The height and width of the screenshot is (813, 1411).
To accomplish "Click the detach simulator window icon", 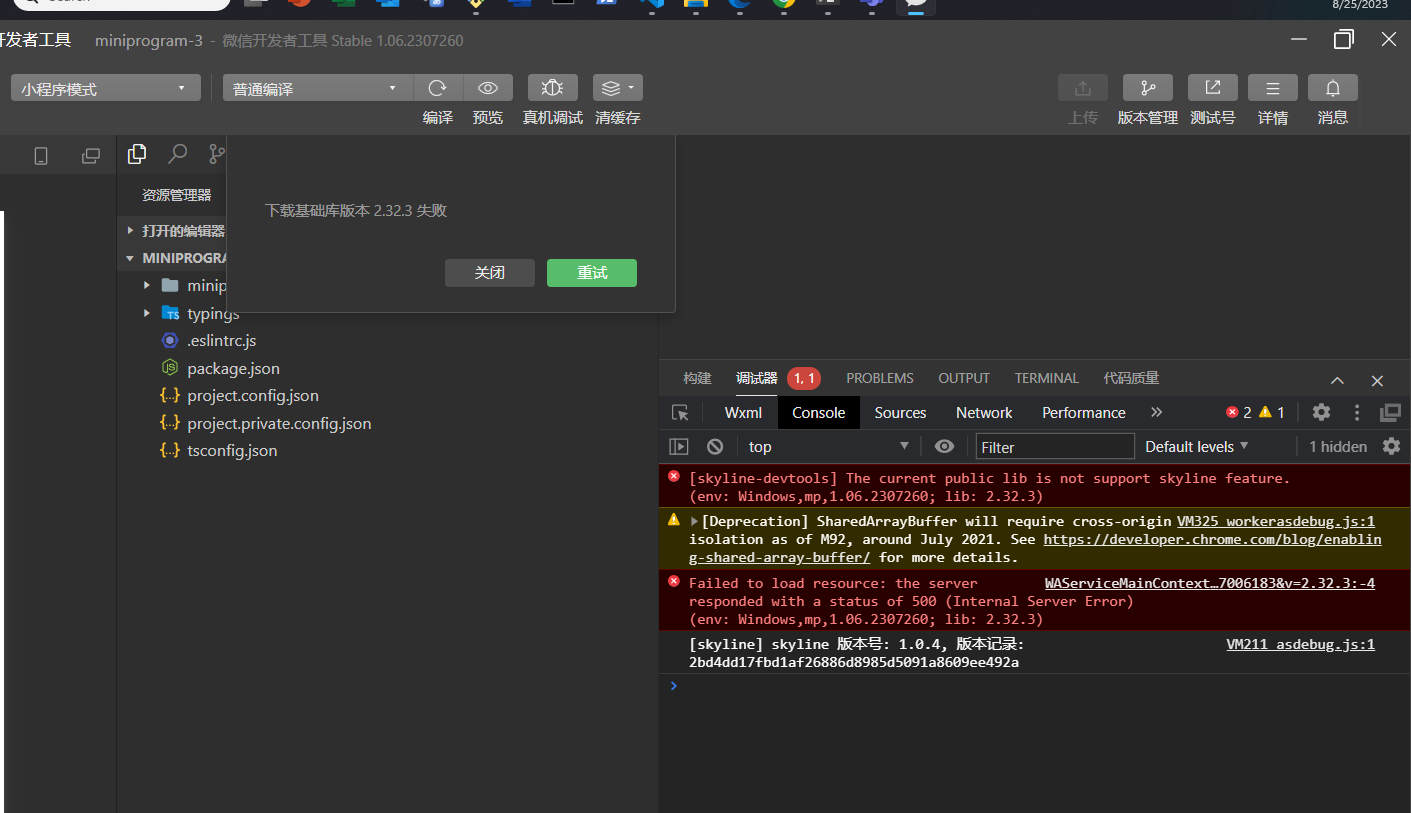I will coord(91,155).
